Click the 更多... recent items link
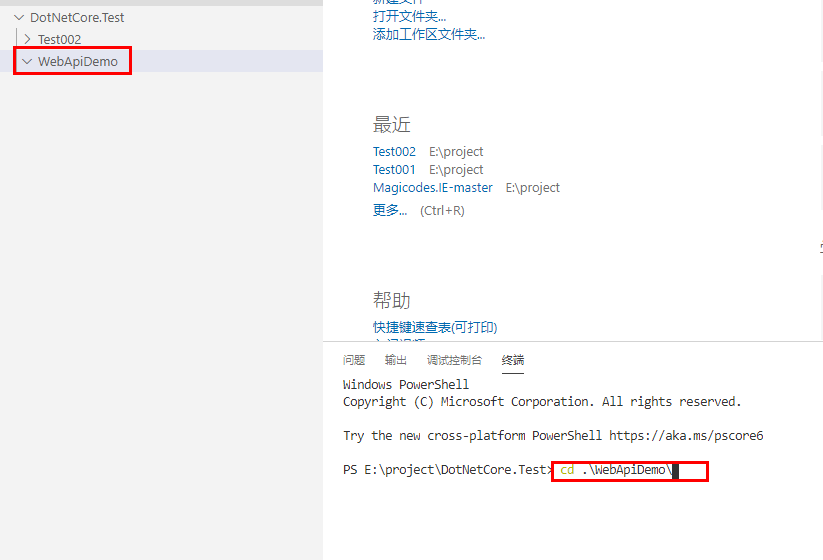This screenshot has height=560, width=823. tap(390, 210)
